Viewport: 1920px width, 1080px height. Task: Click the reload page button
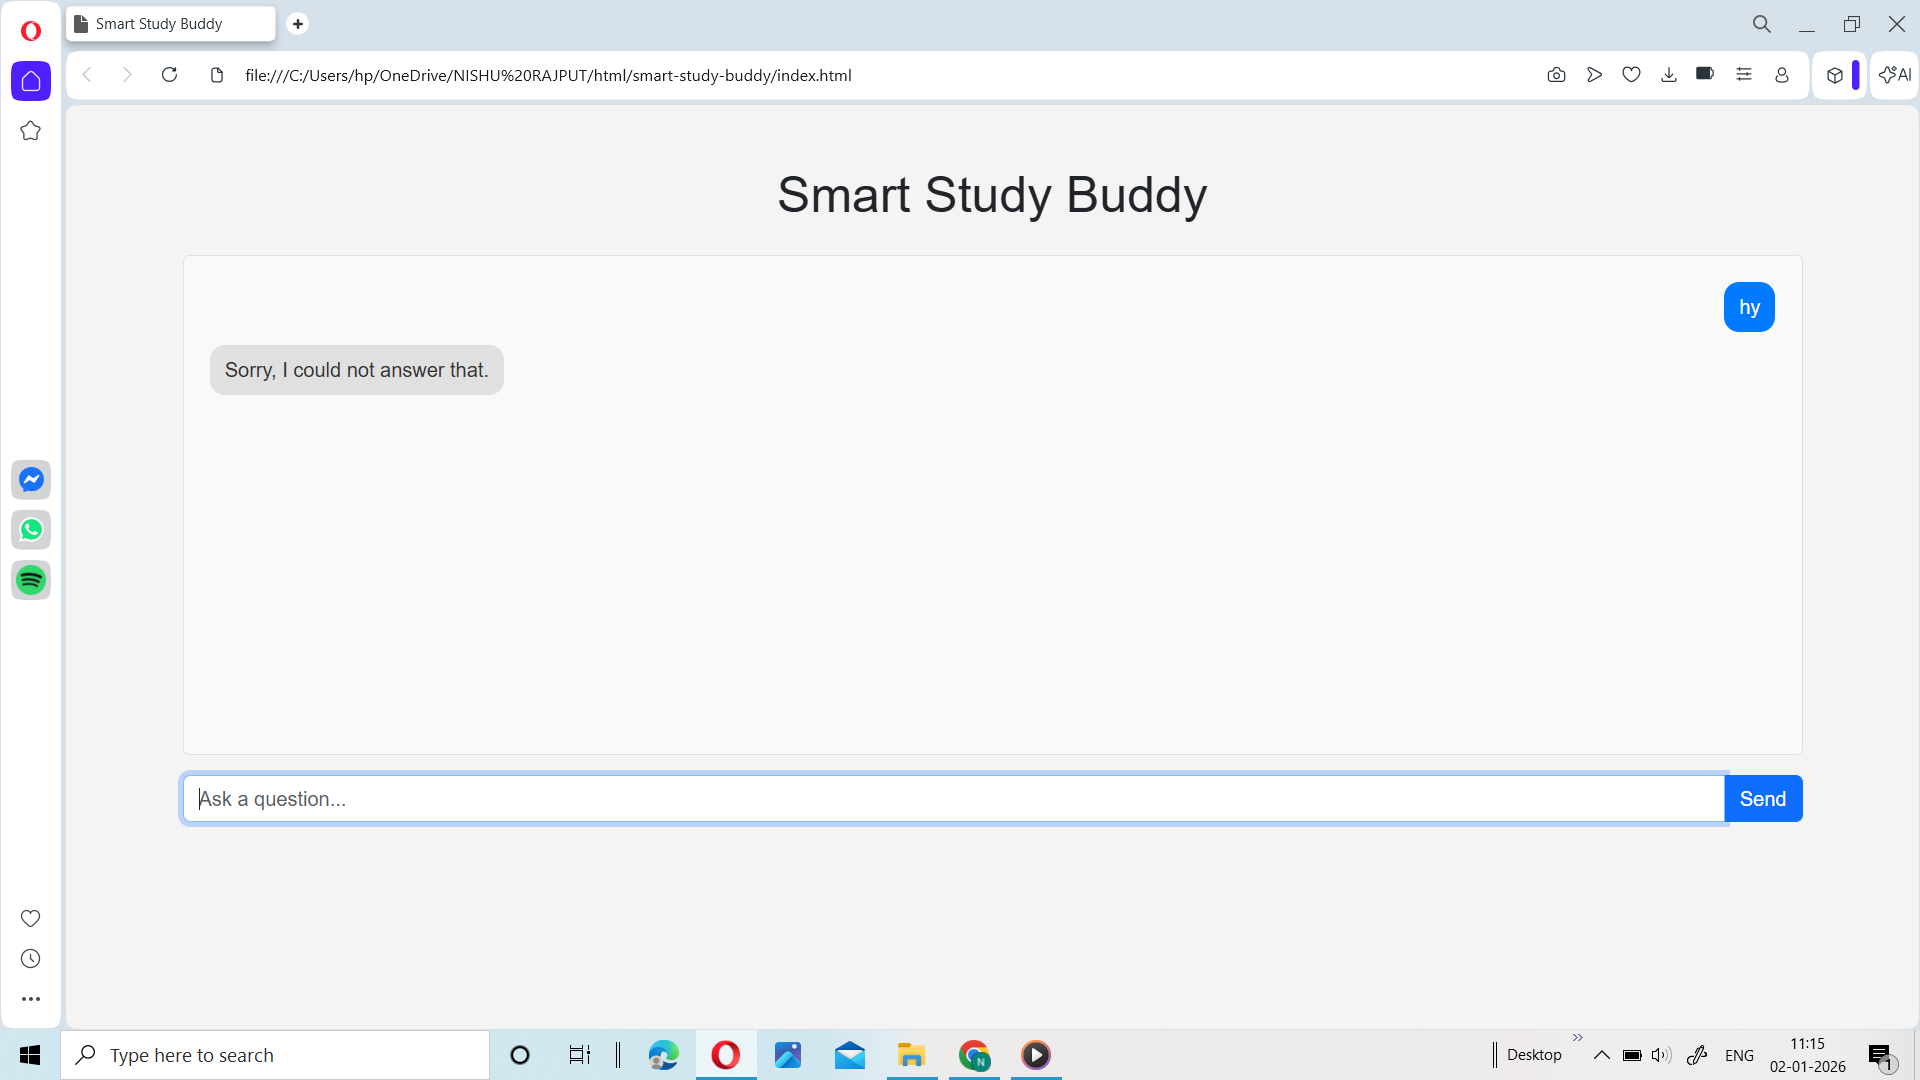[x=169, y=75]
